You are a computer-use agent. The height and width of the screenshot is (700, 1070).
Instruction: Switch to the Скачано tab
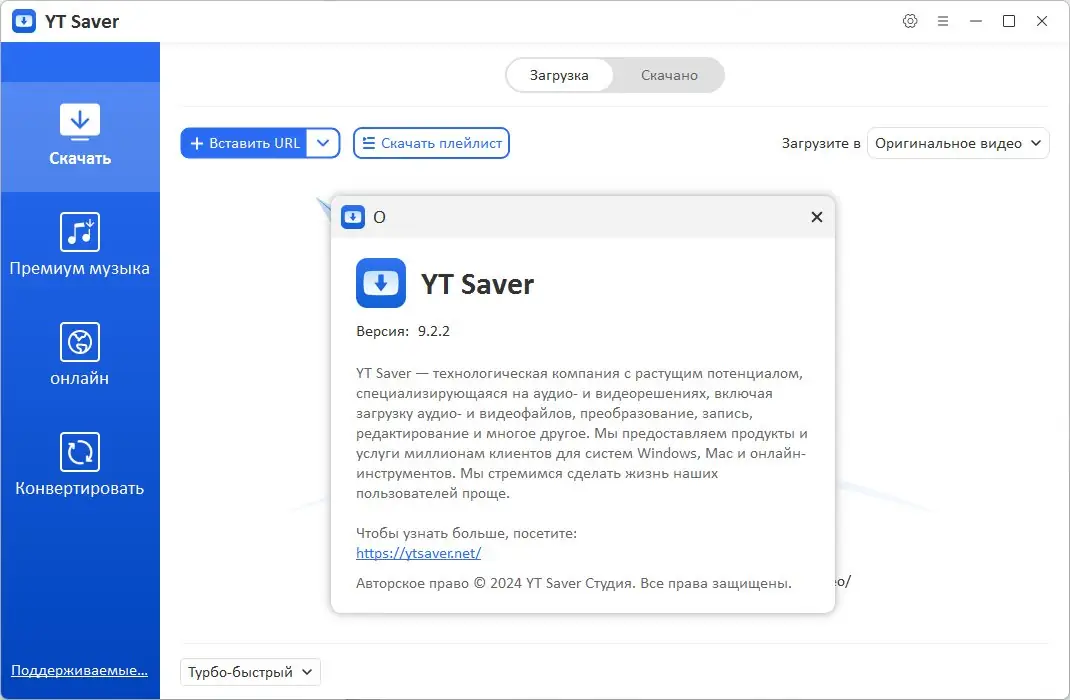[x=669, y=75]
